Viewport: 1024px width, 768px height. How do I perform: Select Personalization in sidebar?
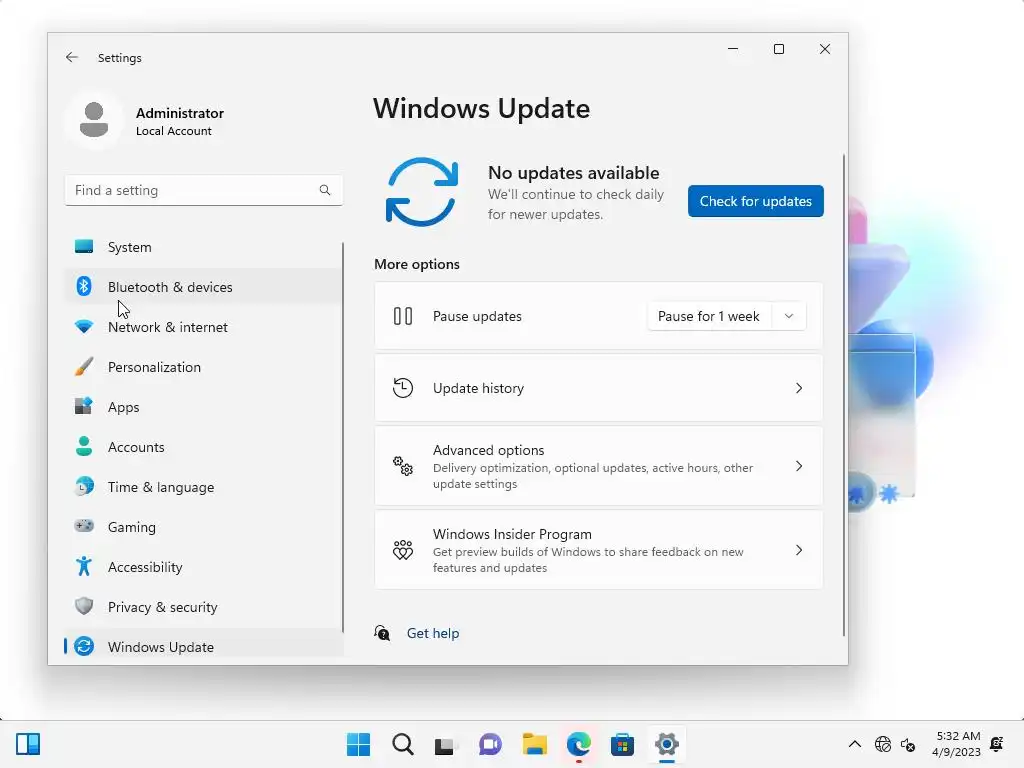203,366
